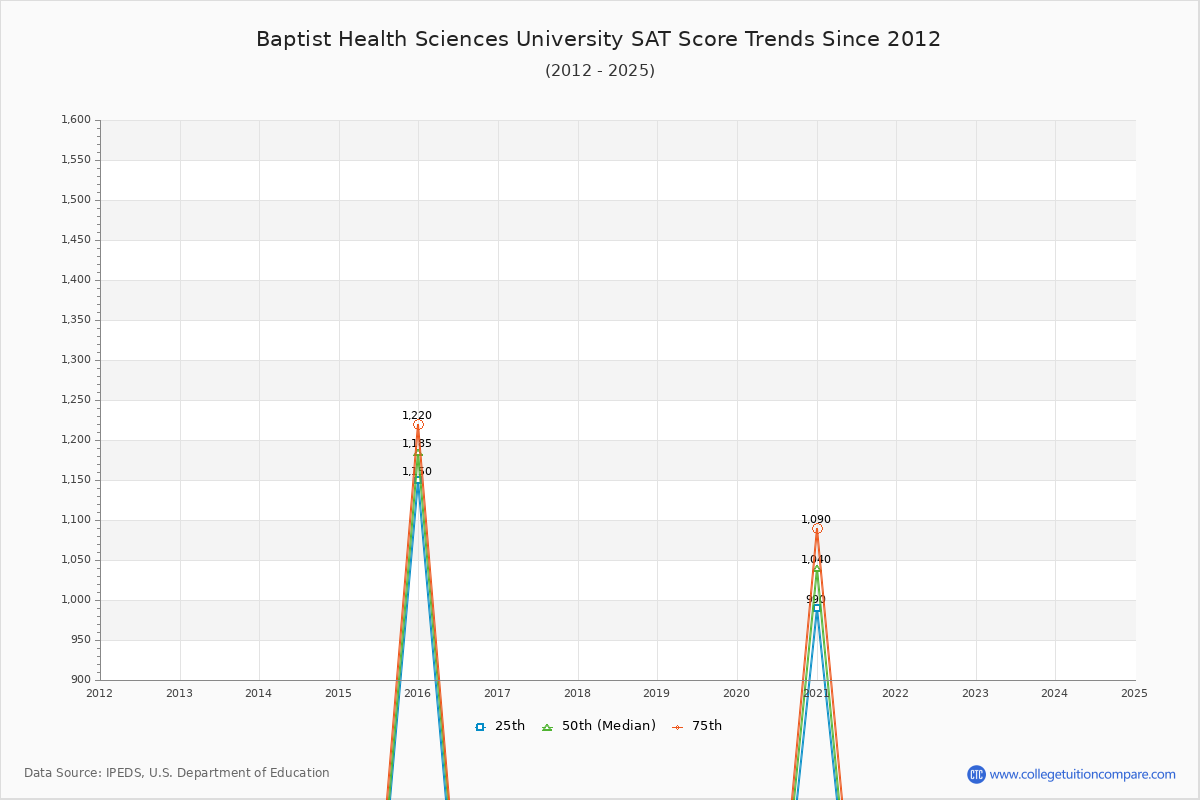Select the 2021 median data point 1,040
1200x800 pixels.
(x=817, y=568)
